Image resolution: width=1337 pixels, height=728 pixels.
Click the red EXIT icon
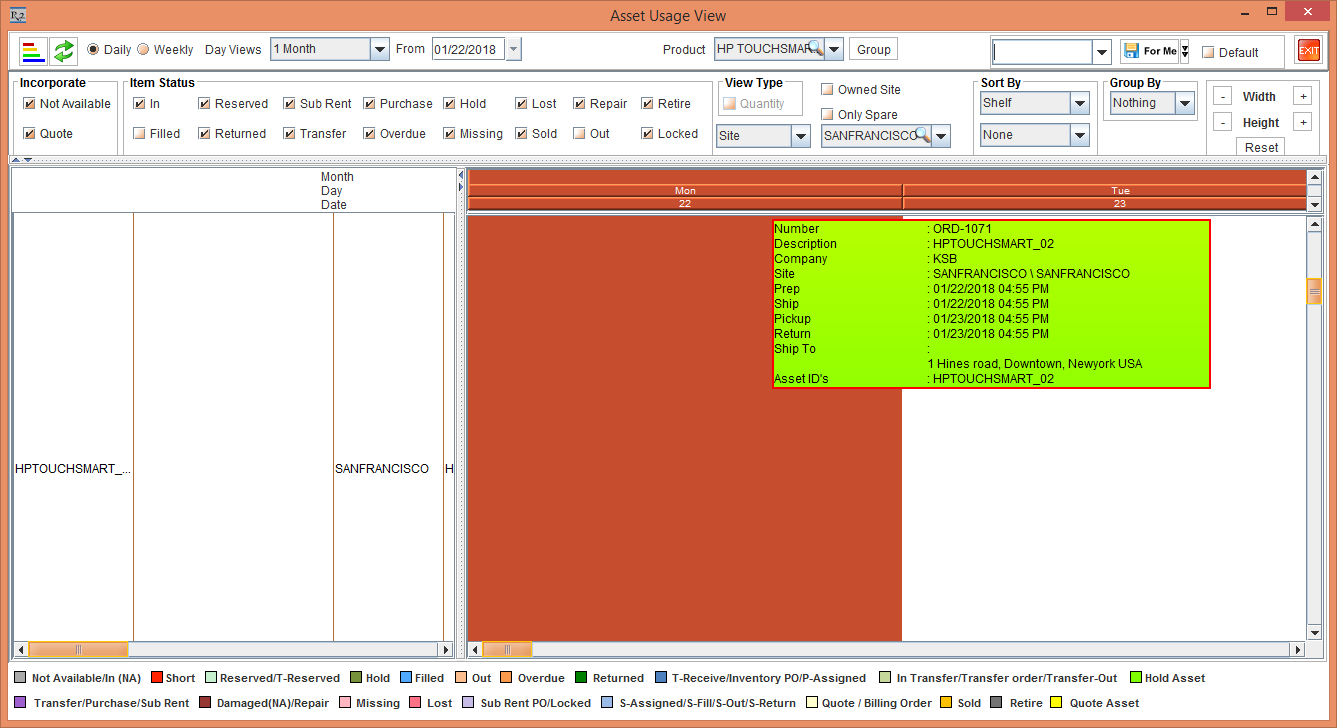coord(1308,51)
